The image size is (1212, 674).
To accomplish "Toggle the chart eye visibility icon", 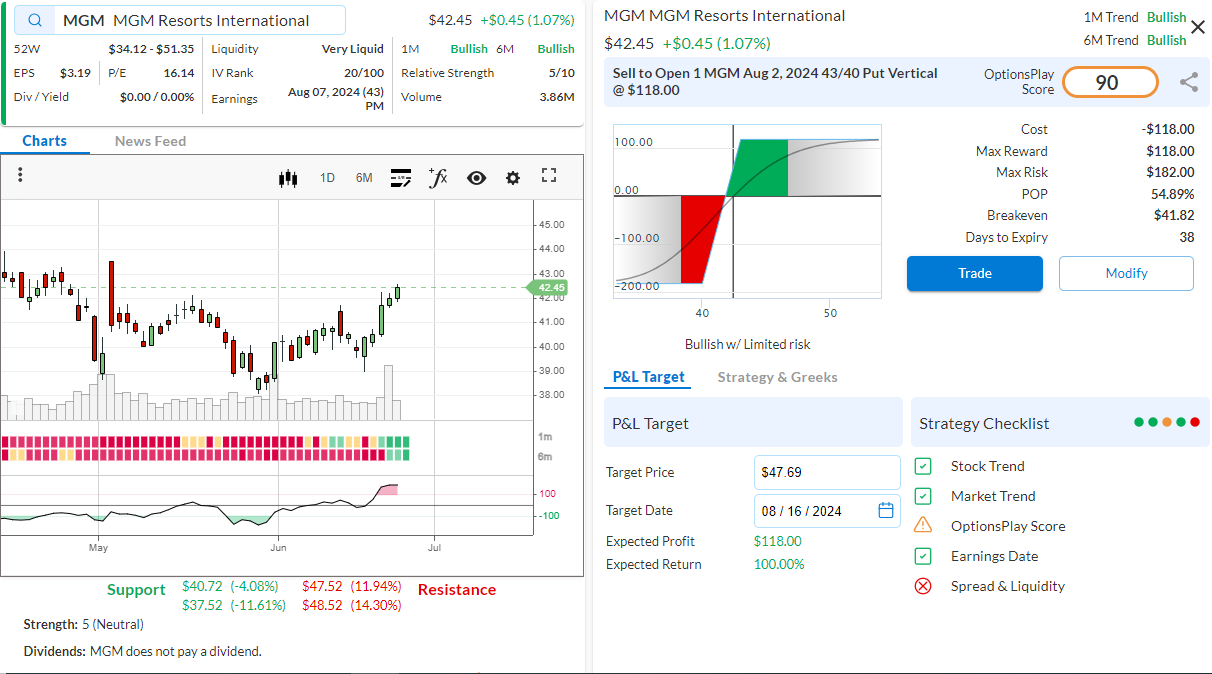I will coord(476,178).
